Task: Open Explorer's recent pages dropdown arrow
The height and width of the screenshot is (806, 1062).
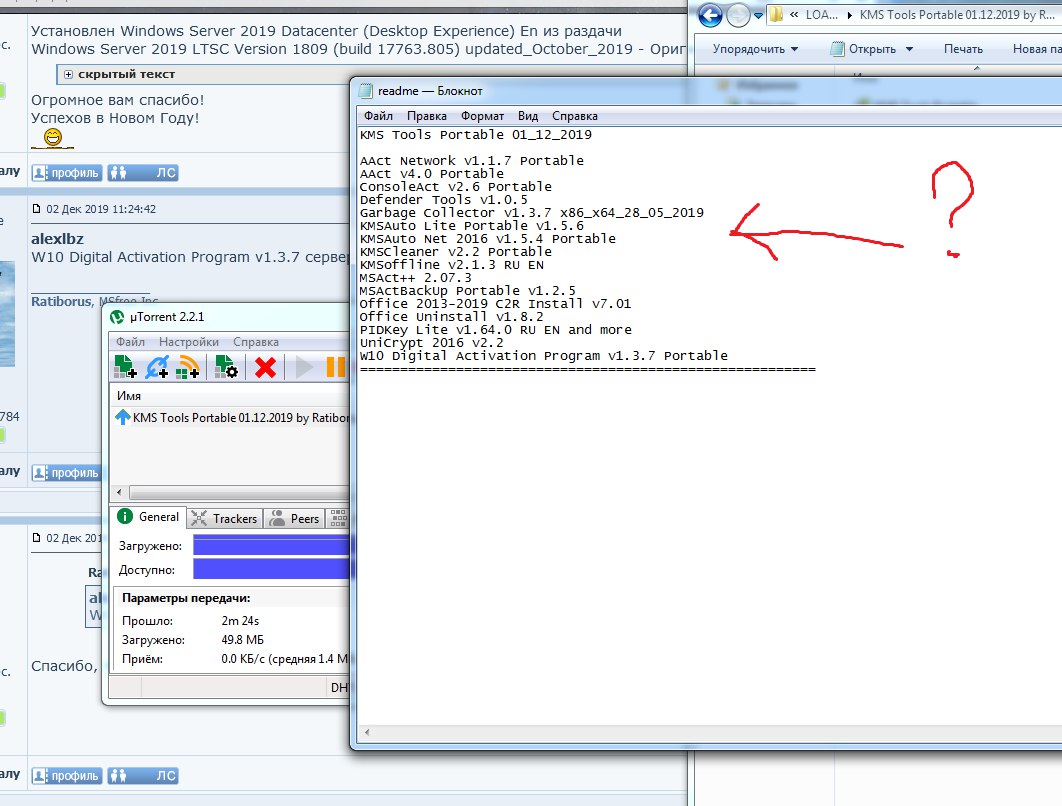Action: click(759, 15)
